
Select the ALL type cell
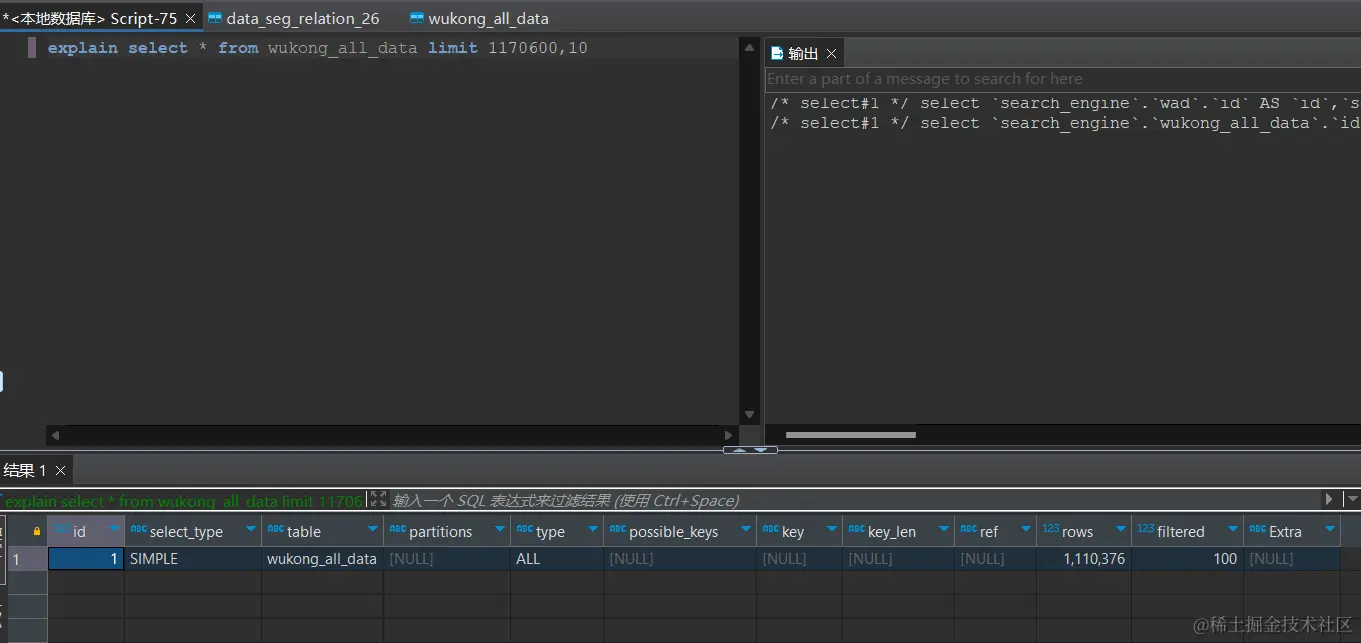coord(557,559)
